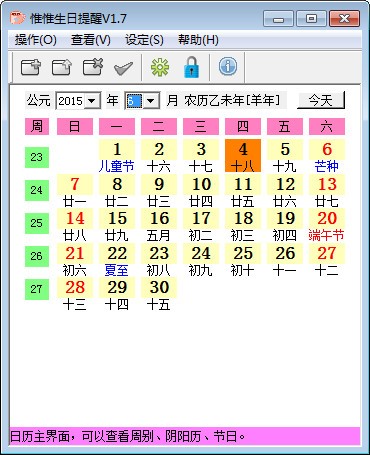The width and height of the screenshot is (370, 455).
Task: Select date 15 with lunar 廿九
Action: pyautogui.click(x=117, y=225)
